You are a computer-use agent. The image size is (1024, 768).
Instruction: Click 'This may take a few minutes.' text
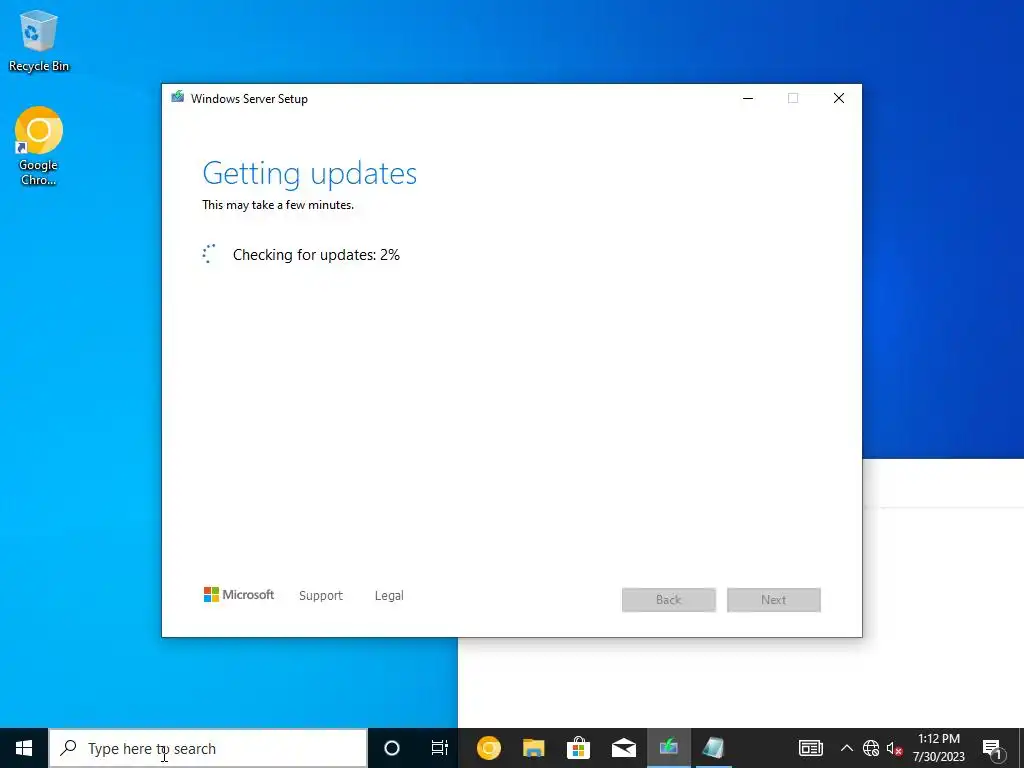tap(278, 204)
